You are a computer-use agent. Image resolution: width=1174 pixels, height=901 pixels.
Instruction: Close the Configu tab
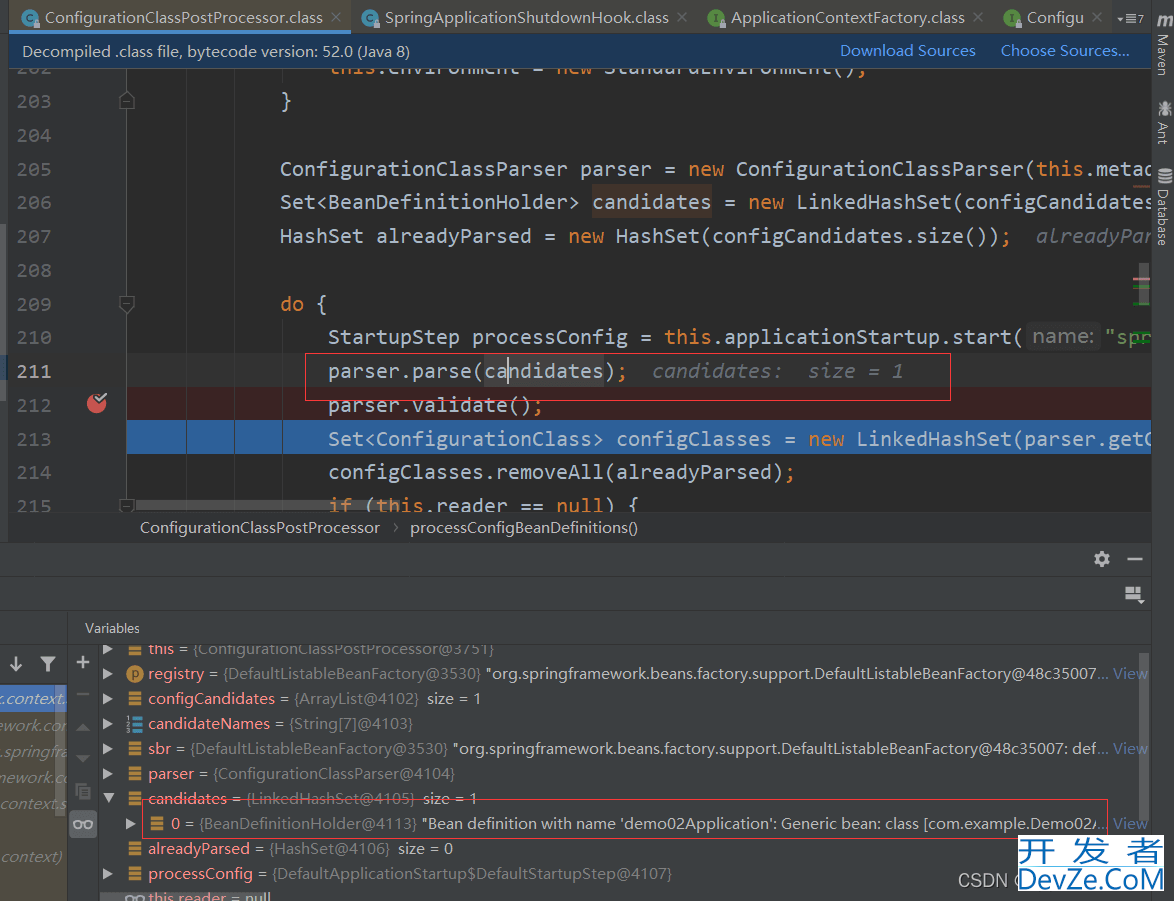pyautogui.click(x=1097, y=17)
